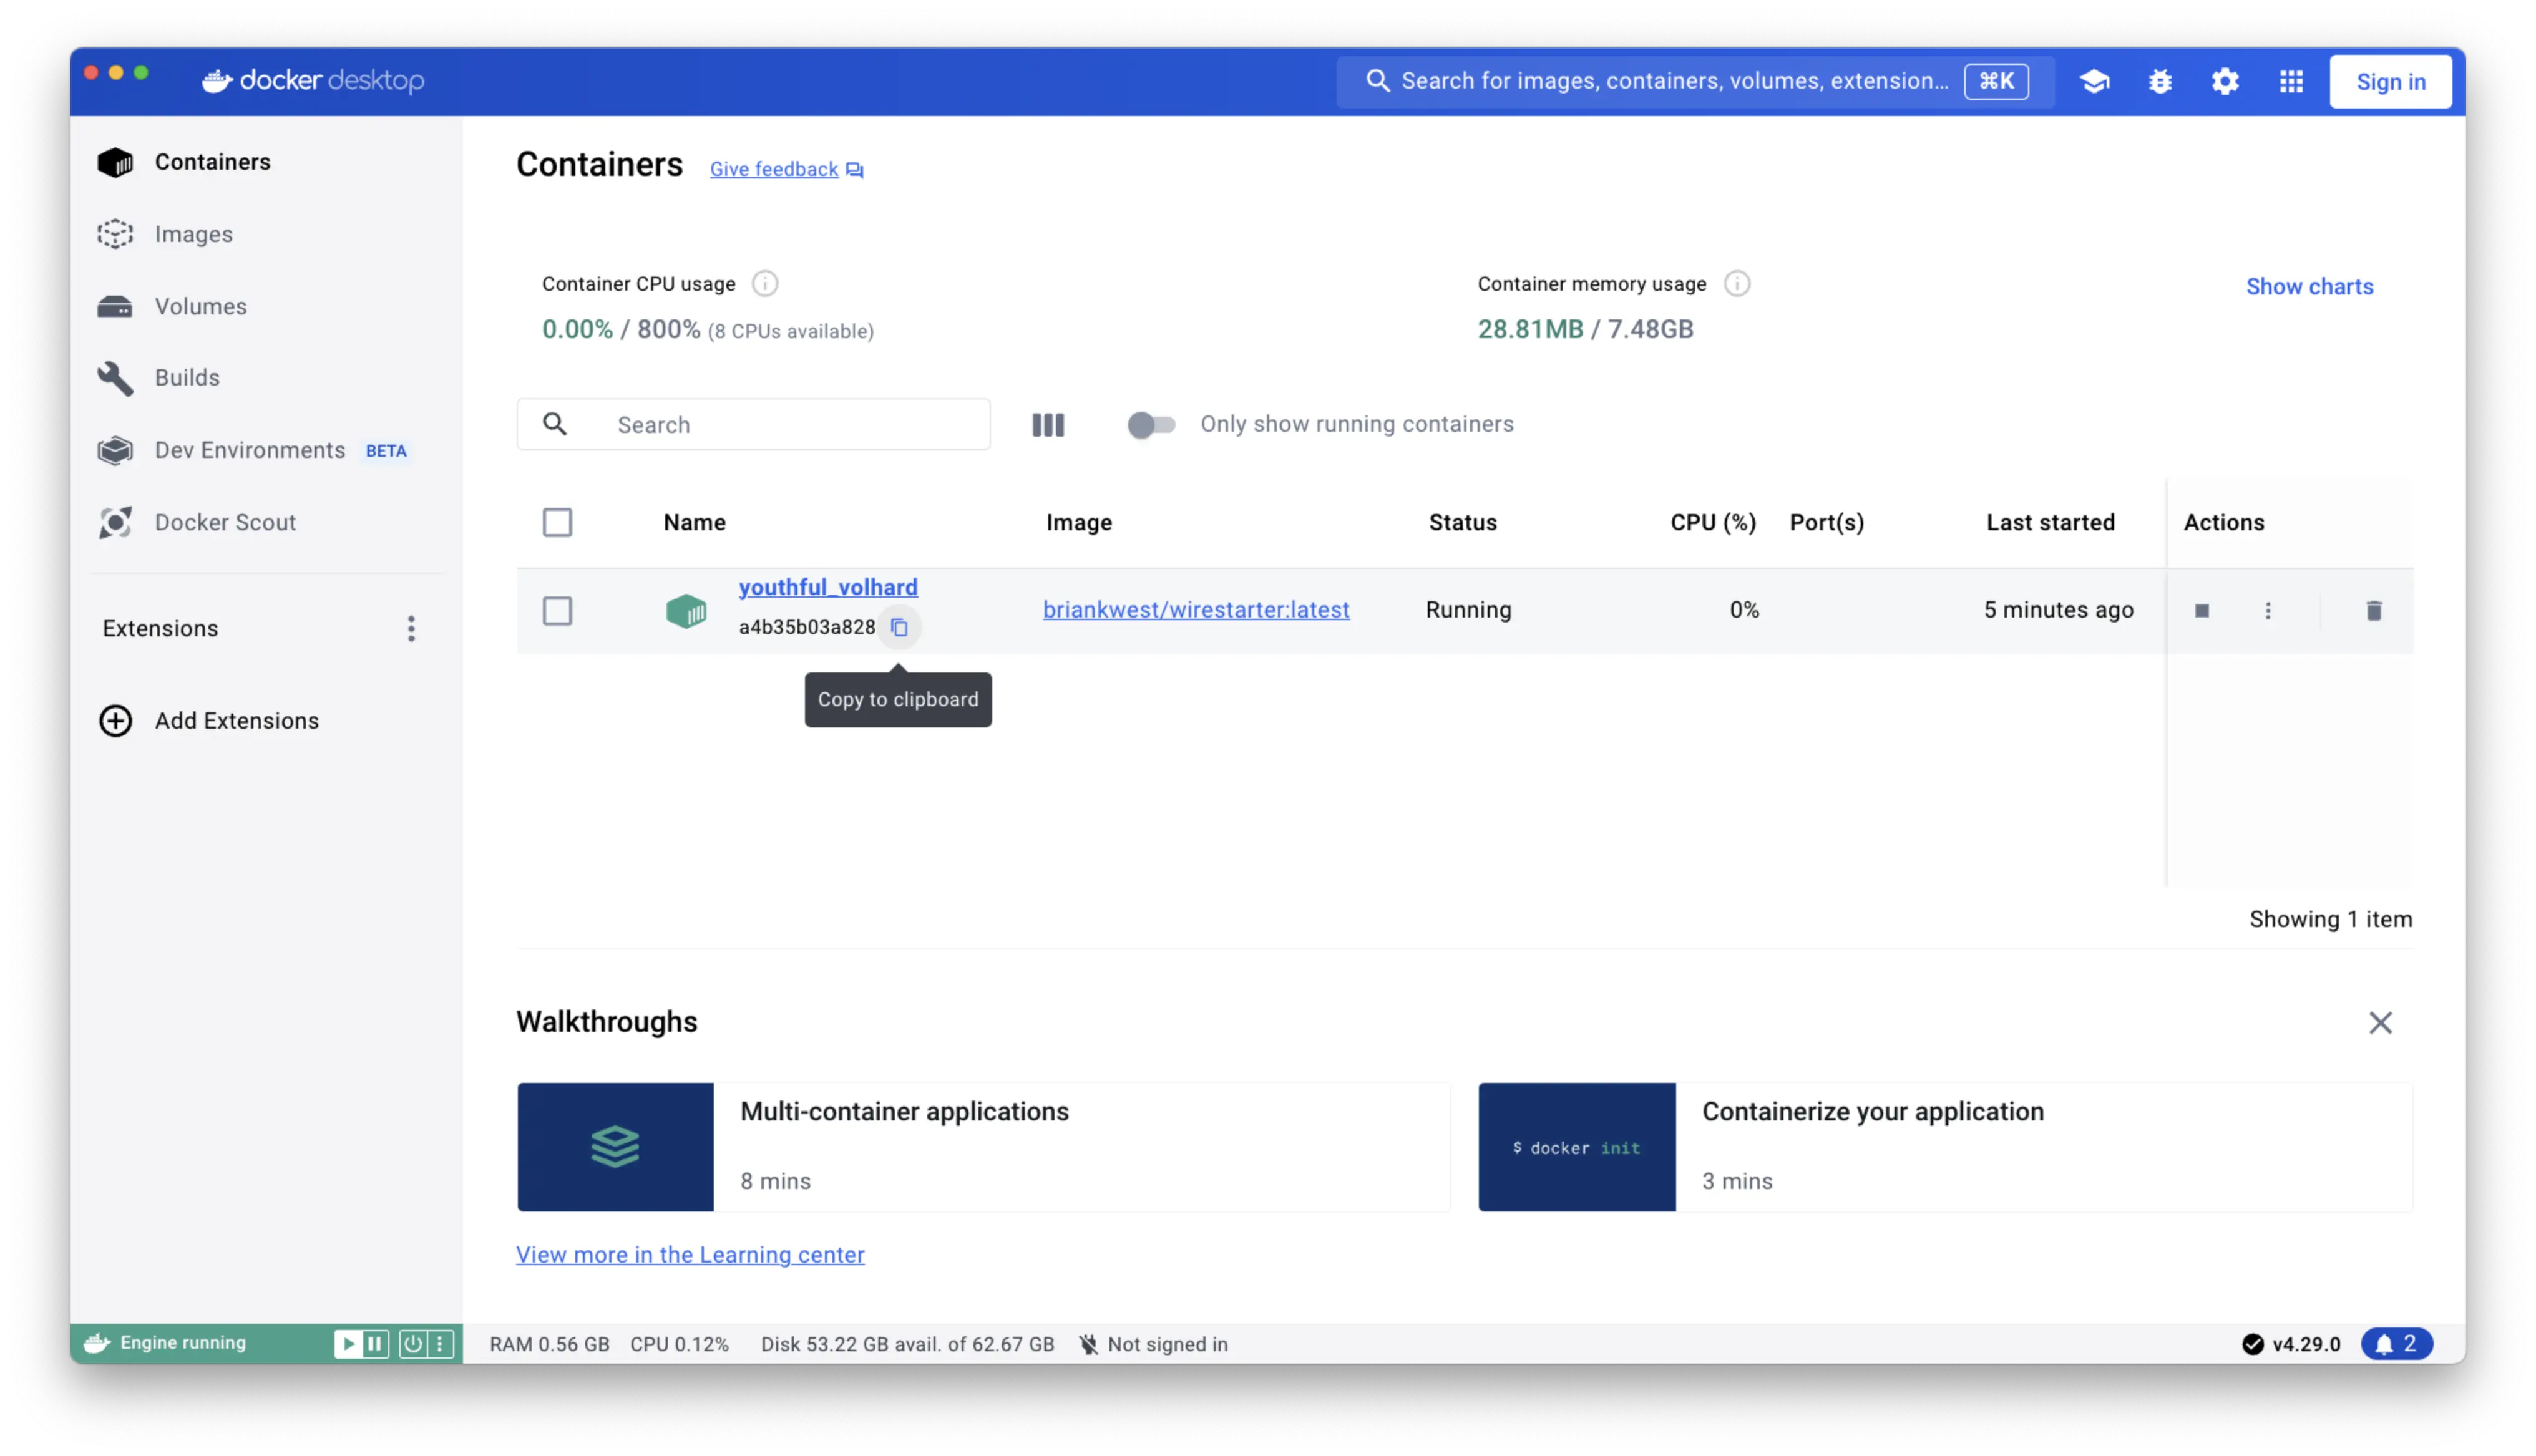This screenshot has width=2536, height=1456.
Task: Click the search magnifier in containers search
Action: click(555, 424)
